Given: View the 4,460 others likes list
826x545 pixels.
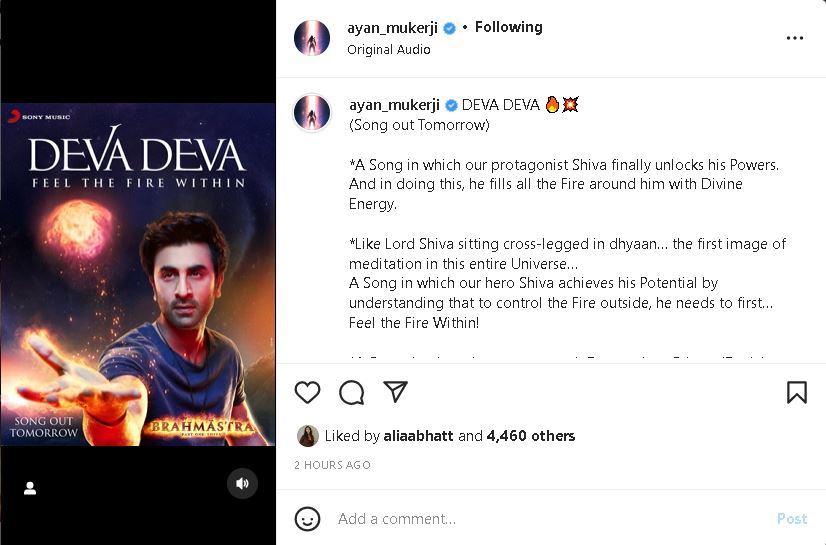Looking at the screenshot, I should click(530, 436).
